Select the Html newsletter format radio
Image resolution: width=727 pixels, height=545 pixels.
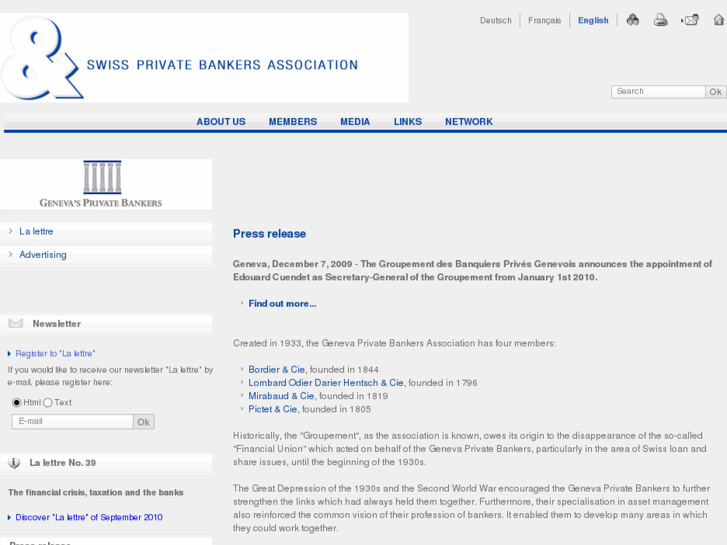[17, 402]
